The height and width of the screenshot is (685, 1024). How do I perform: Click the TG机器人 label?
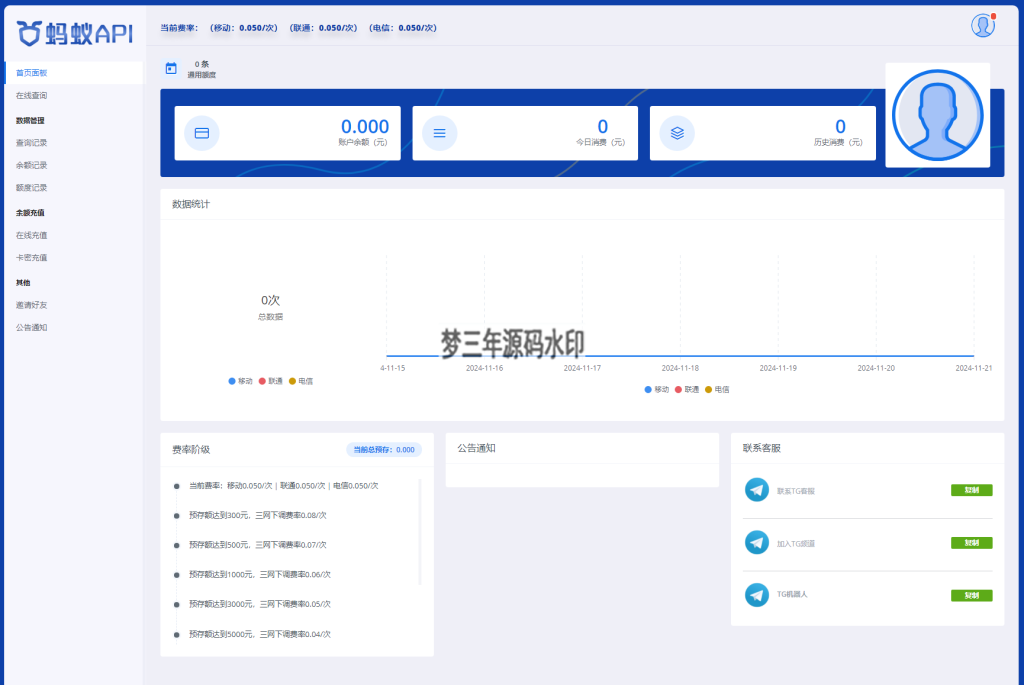tap(792, 594)
